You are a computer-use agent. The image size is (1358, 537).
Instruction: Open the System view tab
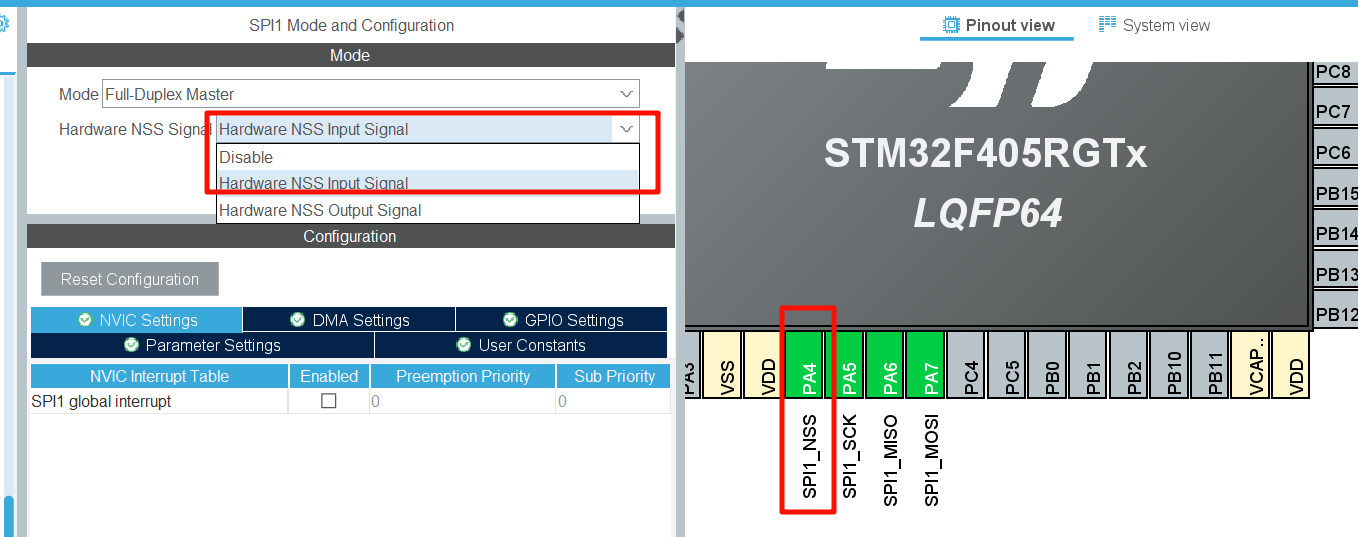point(1154,25)
